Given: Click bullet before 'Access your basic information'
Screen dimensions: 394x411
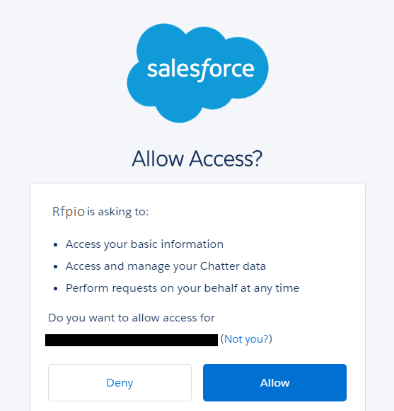Looking at the screenshot, I should click(56, 245).
